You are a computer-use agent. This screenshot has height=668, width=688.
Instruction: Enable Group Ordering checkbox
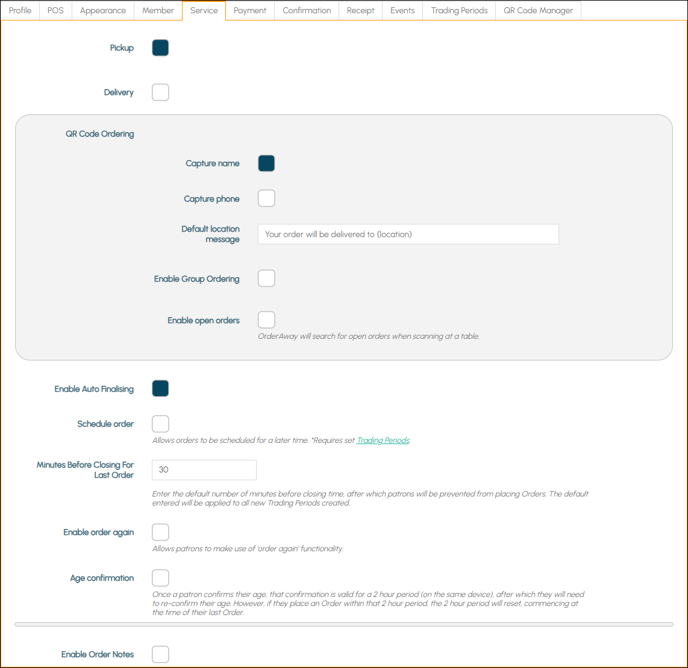266,278
